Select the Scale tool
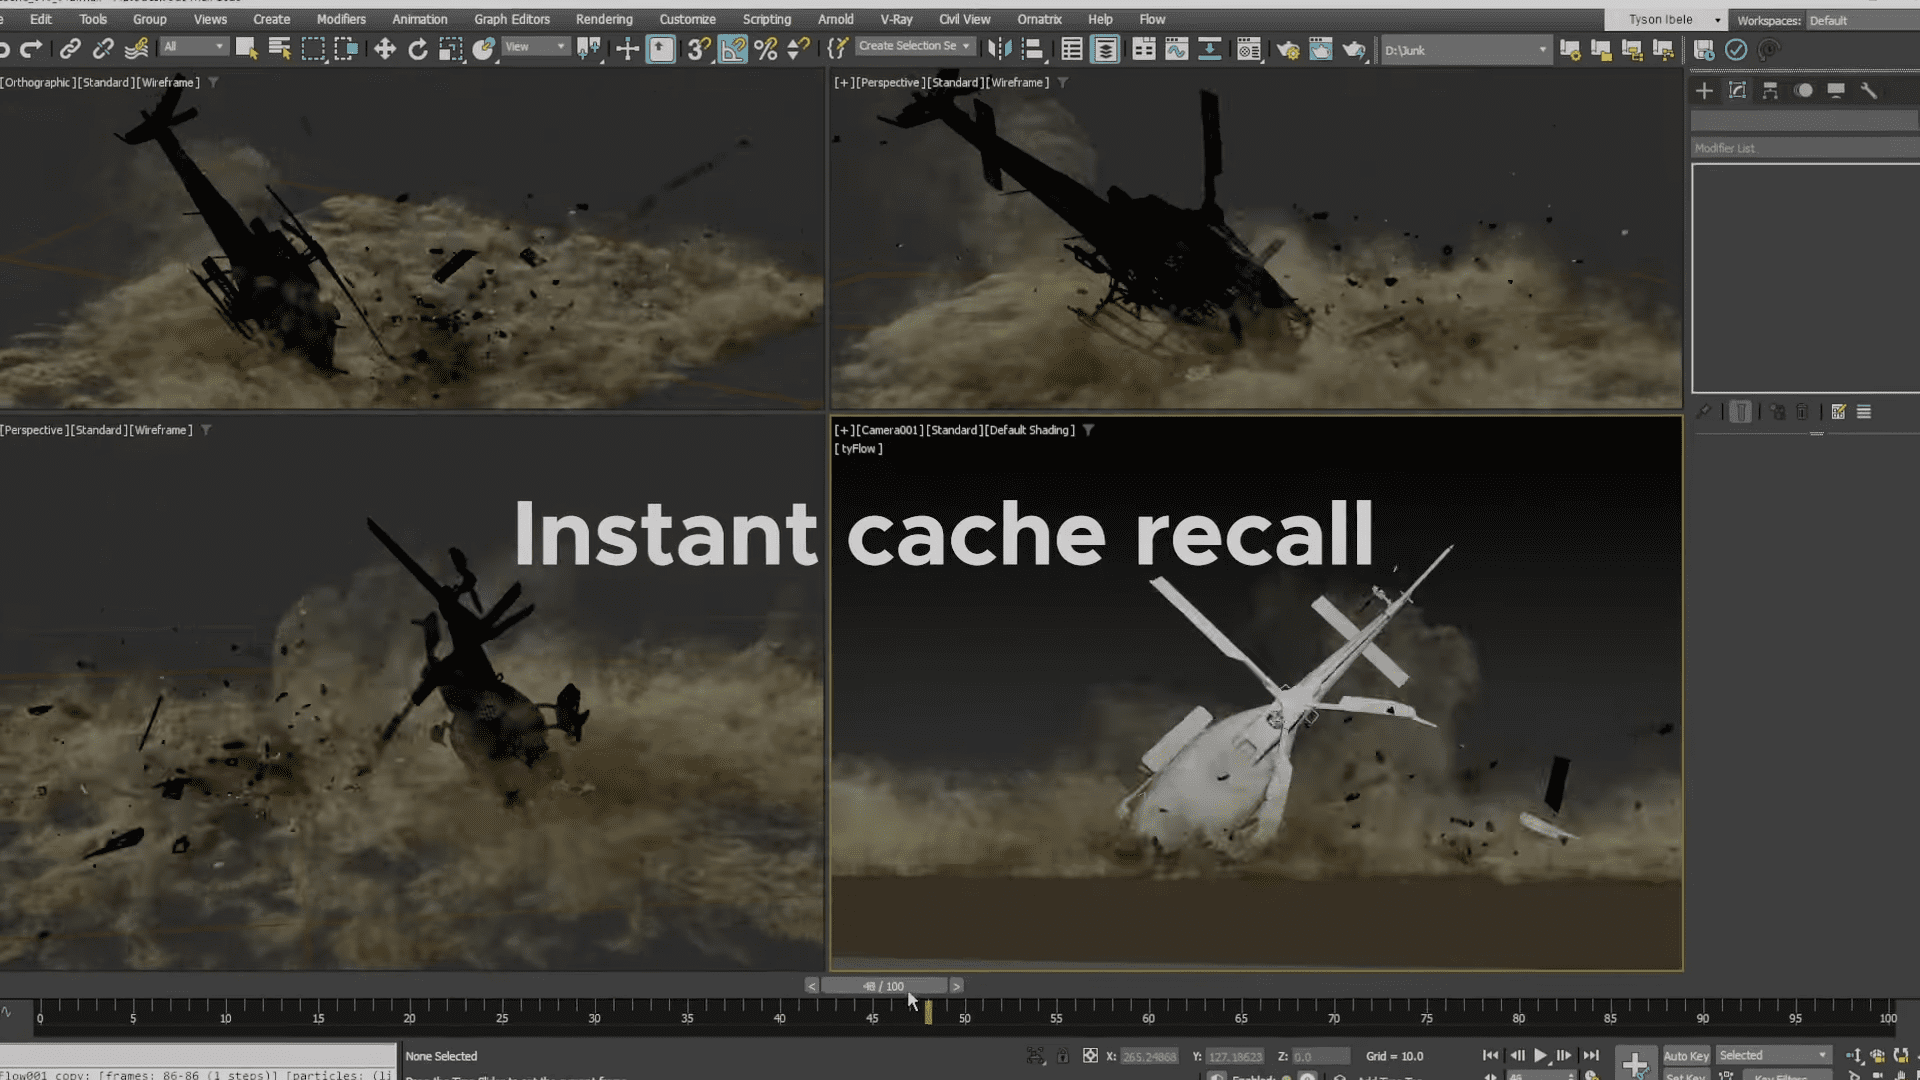This screenshot has height=1080, width=1920. [451, 48]
